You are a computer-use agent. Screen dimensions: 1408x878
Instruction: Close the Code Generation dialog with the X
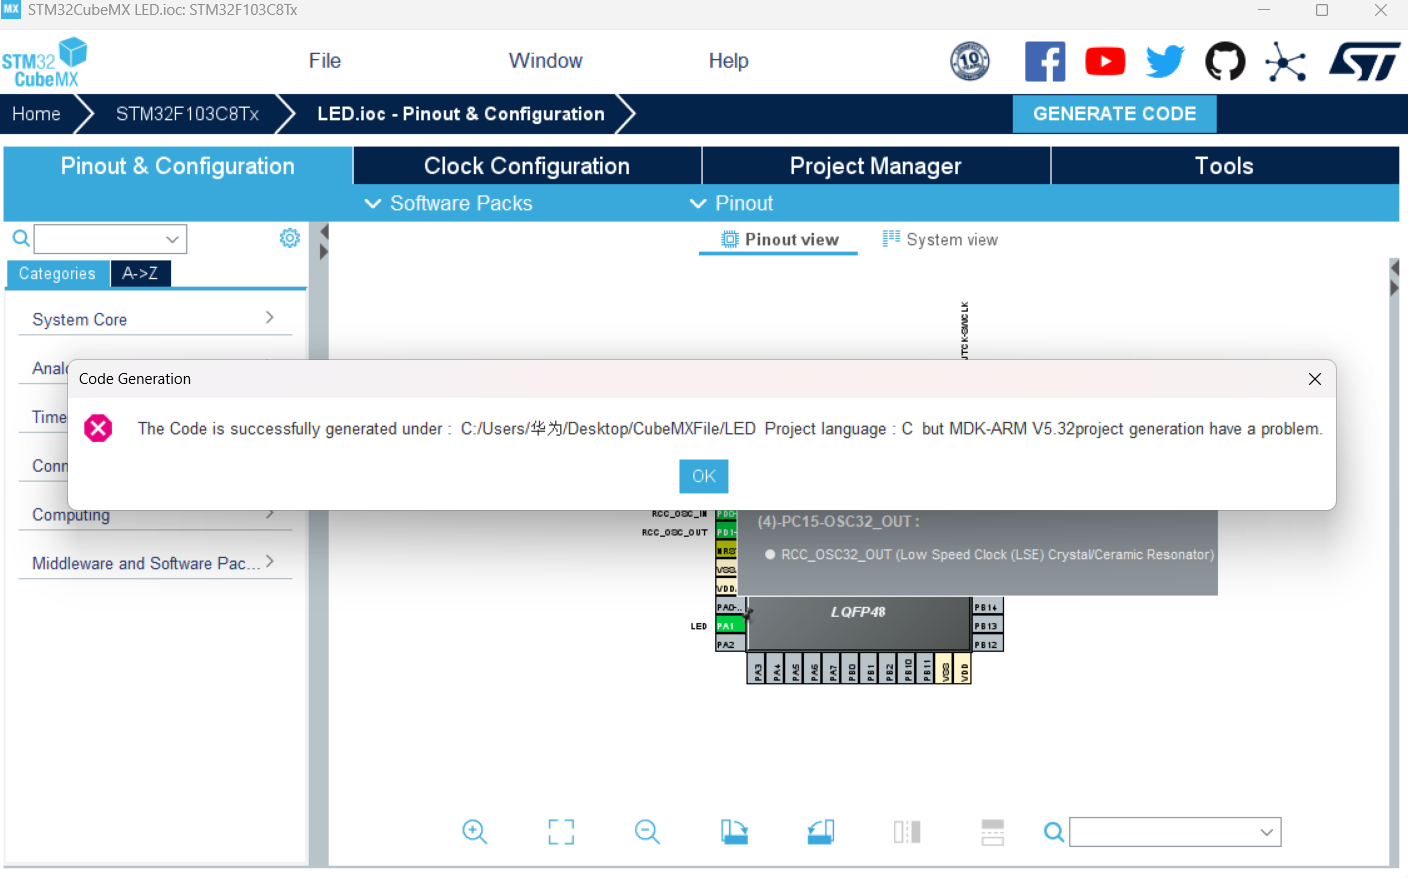pyautogui.click(x=1315, y=379)
